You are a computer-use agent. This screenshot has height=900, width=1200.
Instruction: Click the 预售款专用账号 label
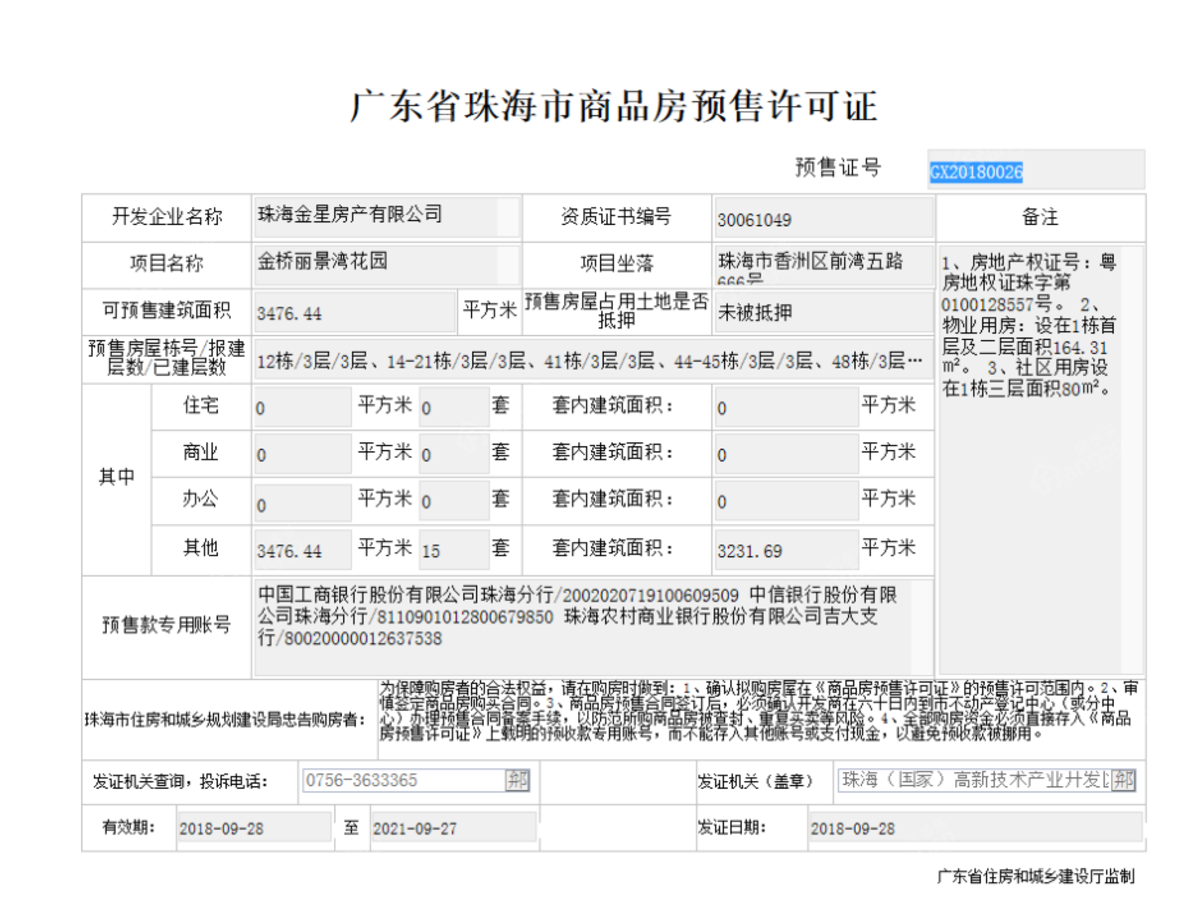pos(166,625)
